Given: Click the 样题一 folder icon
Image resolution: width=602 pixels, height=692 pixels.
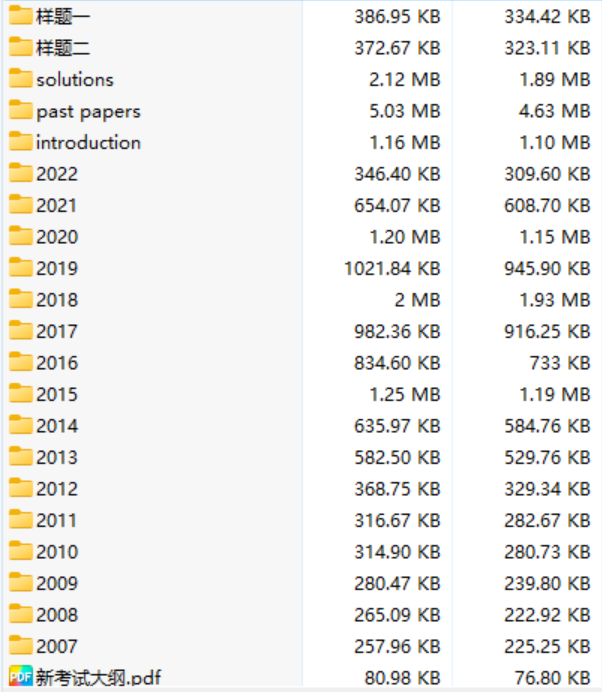Looking at the screenshot, I should (x=20, y=16).
